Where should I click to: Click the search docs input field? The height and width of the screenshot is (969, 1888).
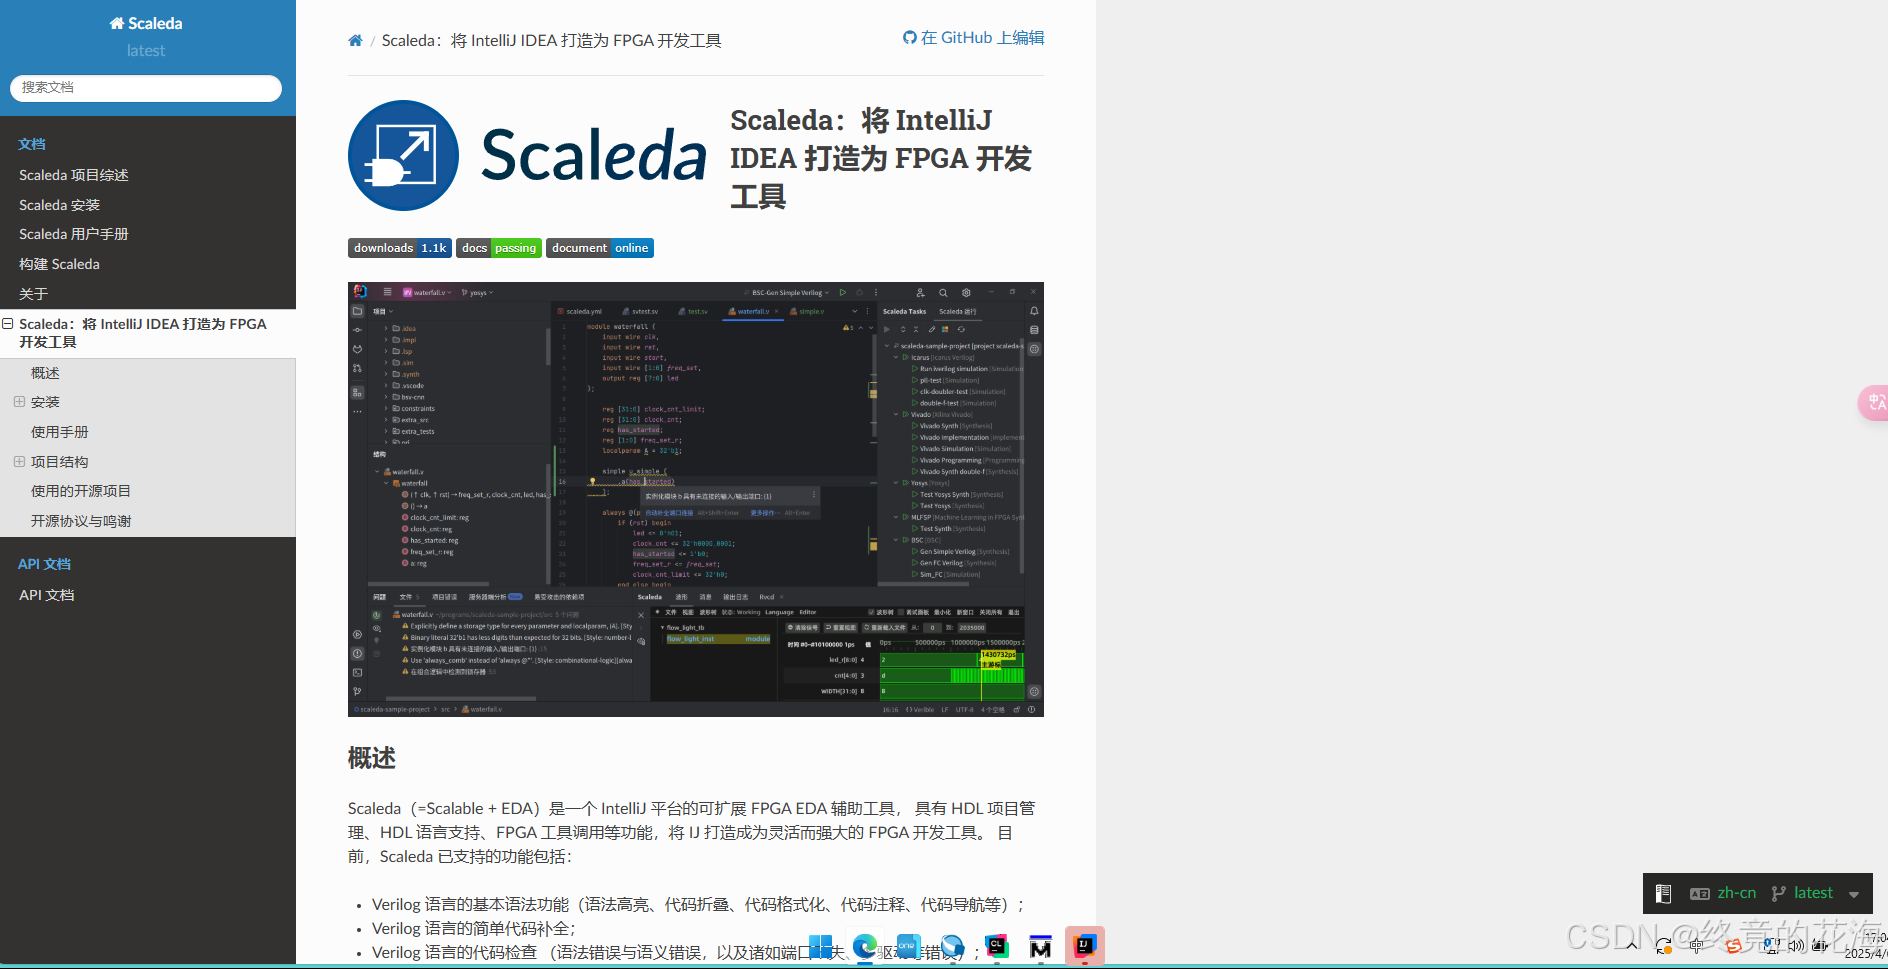click(x=146, y=88)
